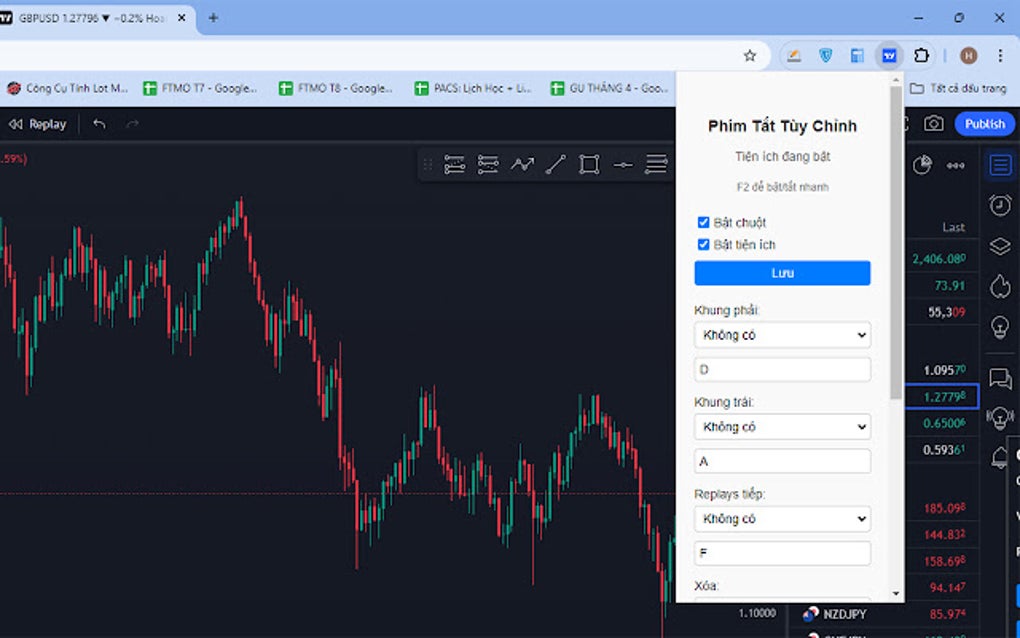Screen dimensions: 1020x638
Task: Open the 'Khung phải' dropdown
Action: [x=782, y=335]
